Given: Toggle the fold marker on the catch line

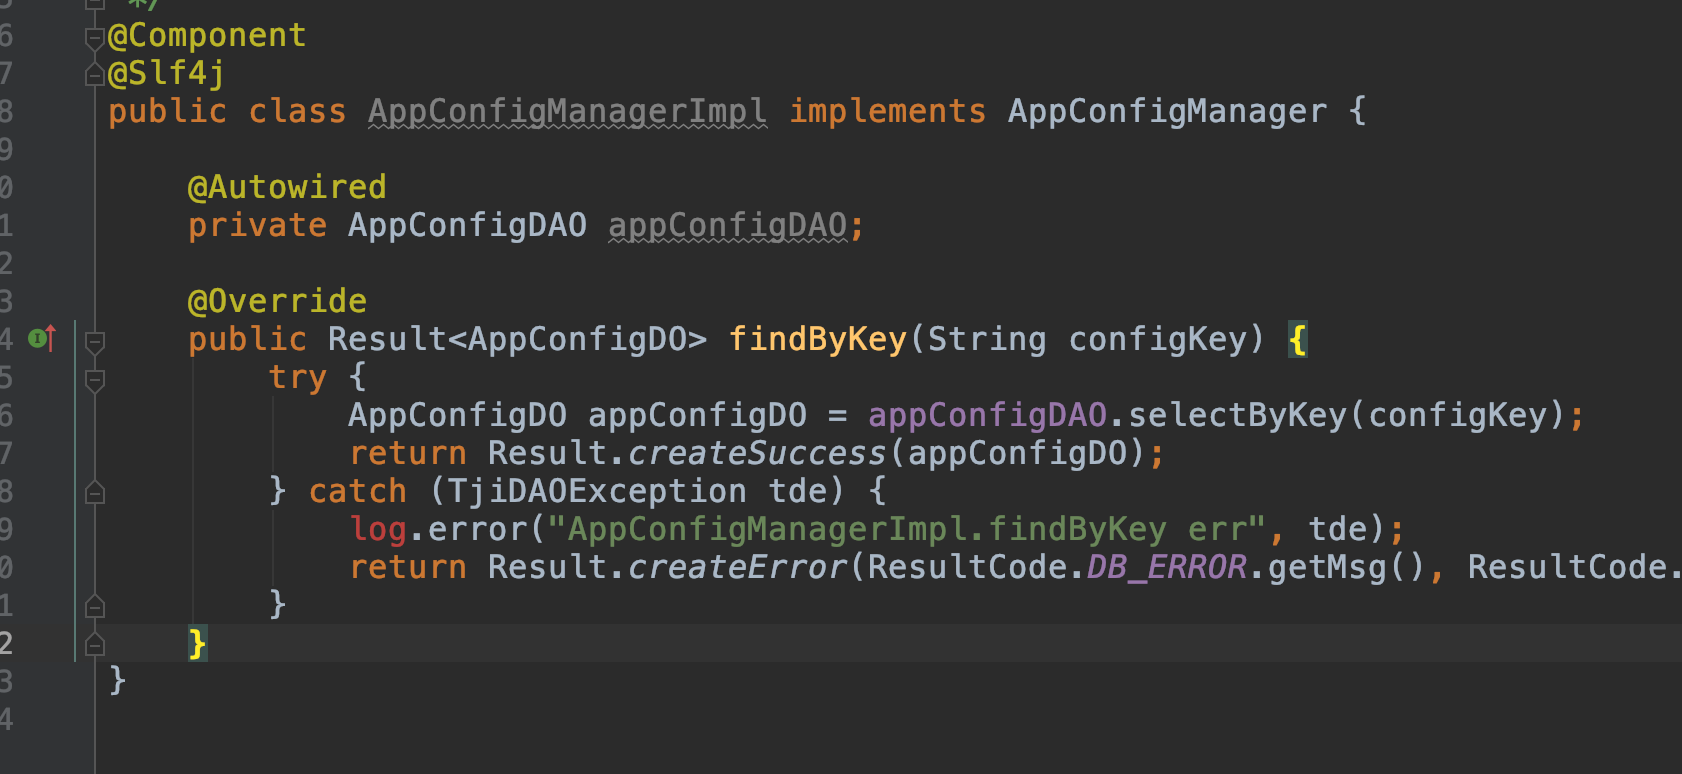Looking at the screenshot, I should (95, 492).
